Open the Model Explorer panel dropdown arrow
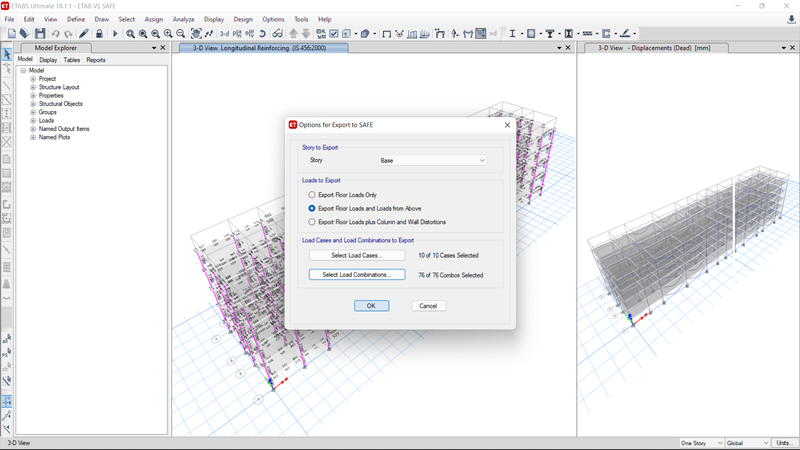 [x=154, y=48]
